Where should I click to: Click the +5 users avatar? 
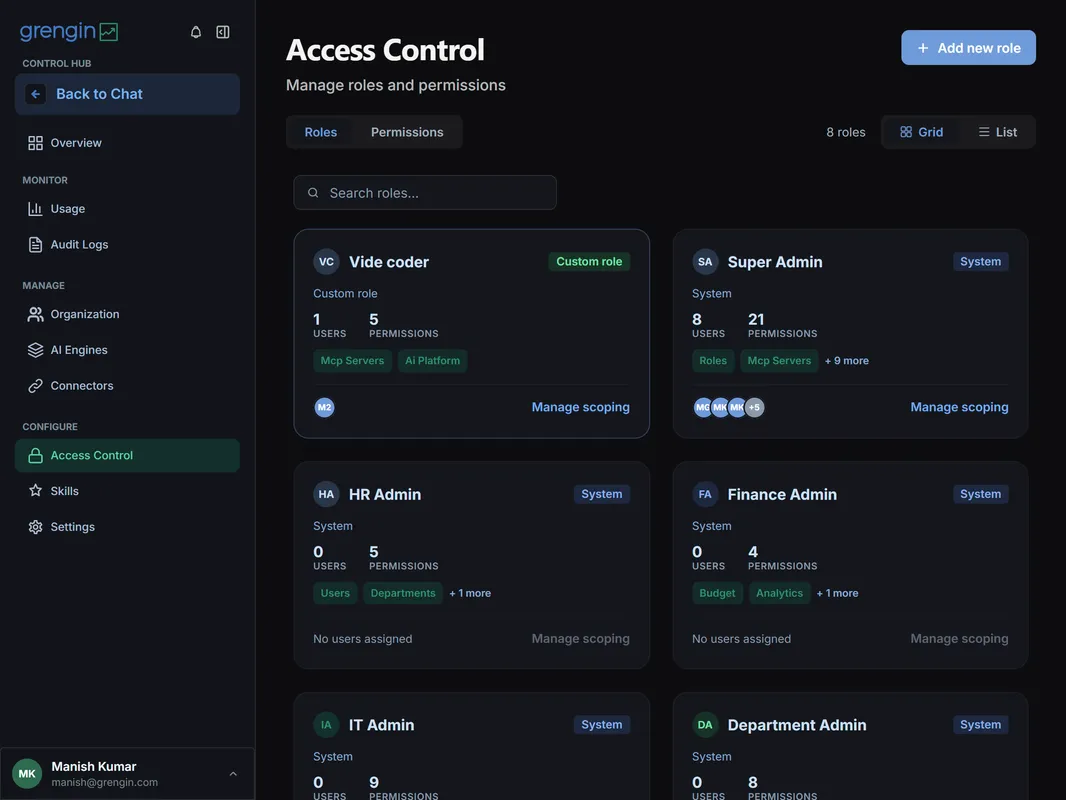754,407
